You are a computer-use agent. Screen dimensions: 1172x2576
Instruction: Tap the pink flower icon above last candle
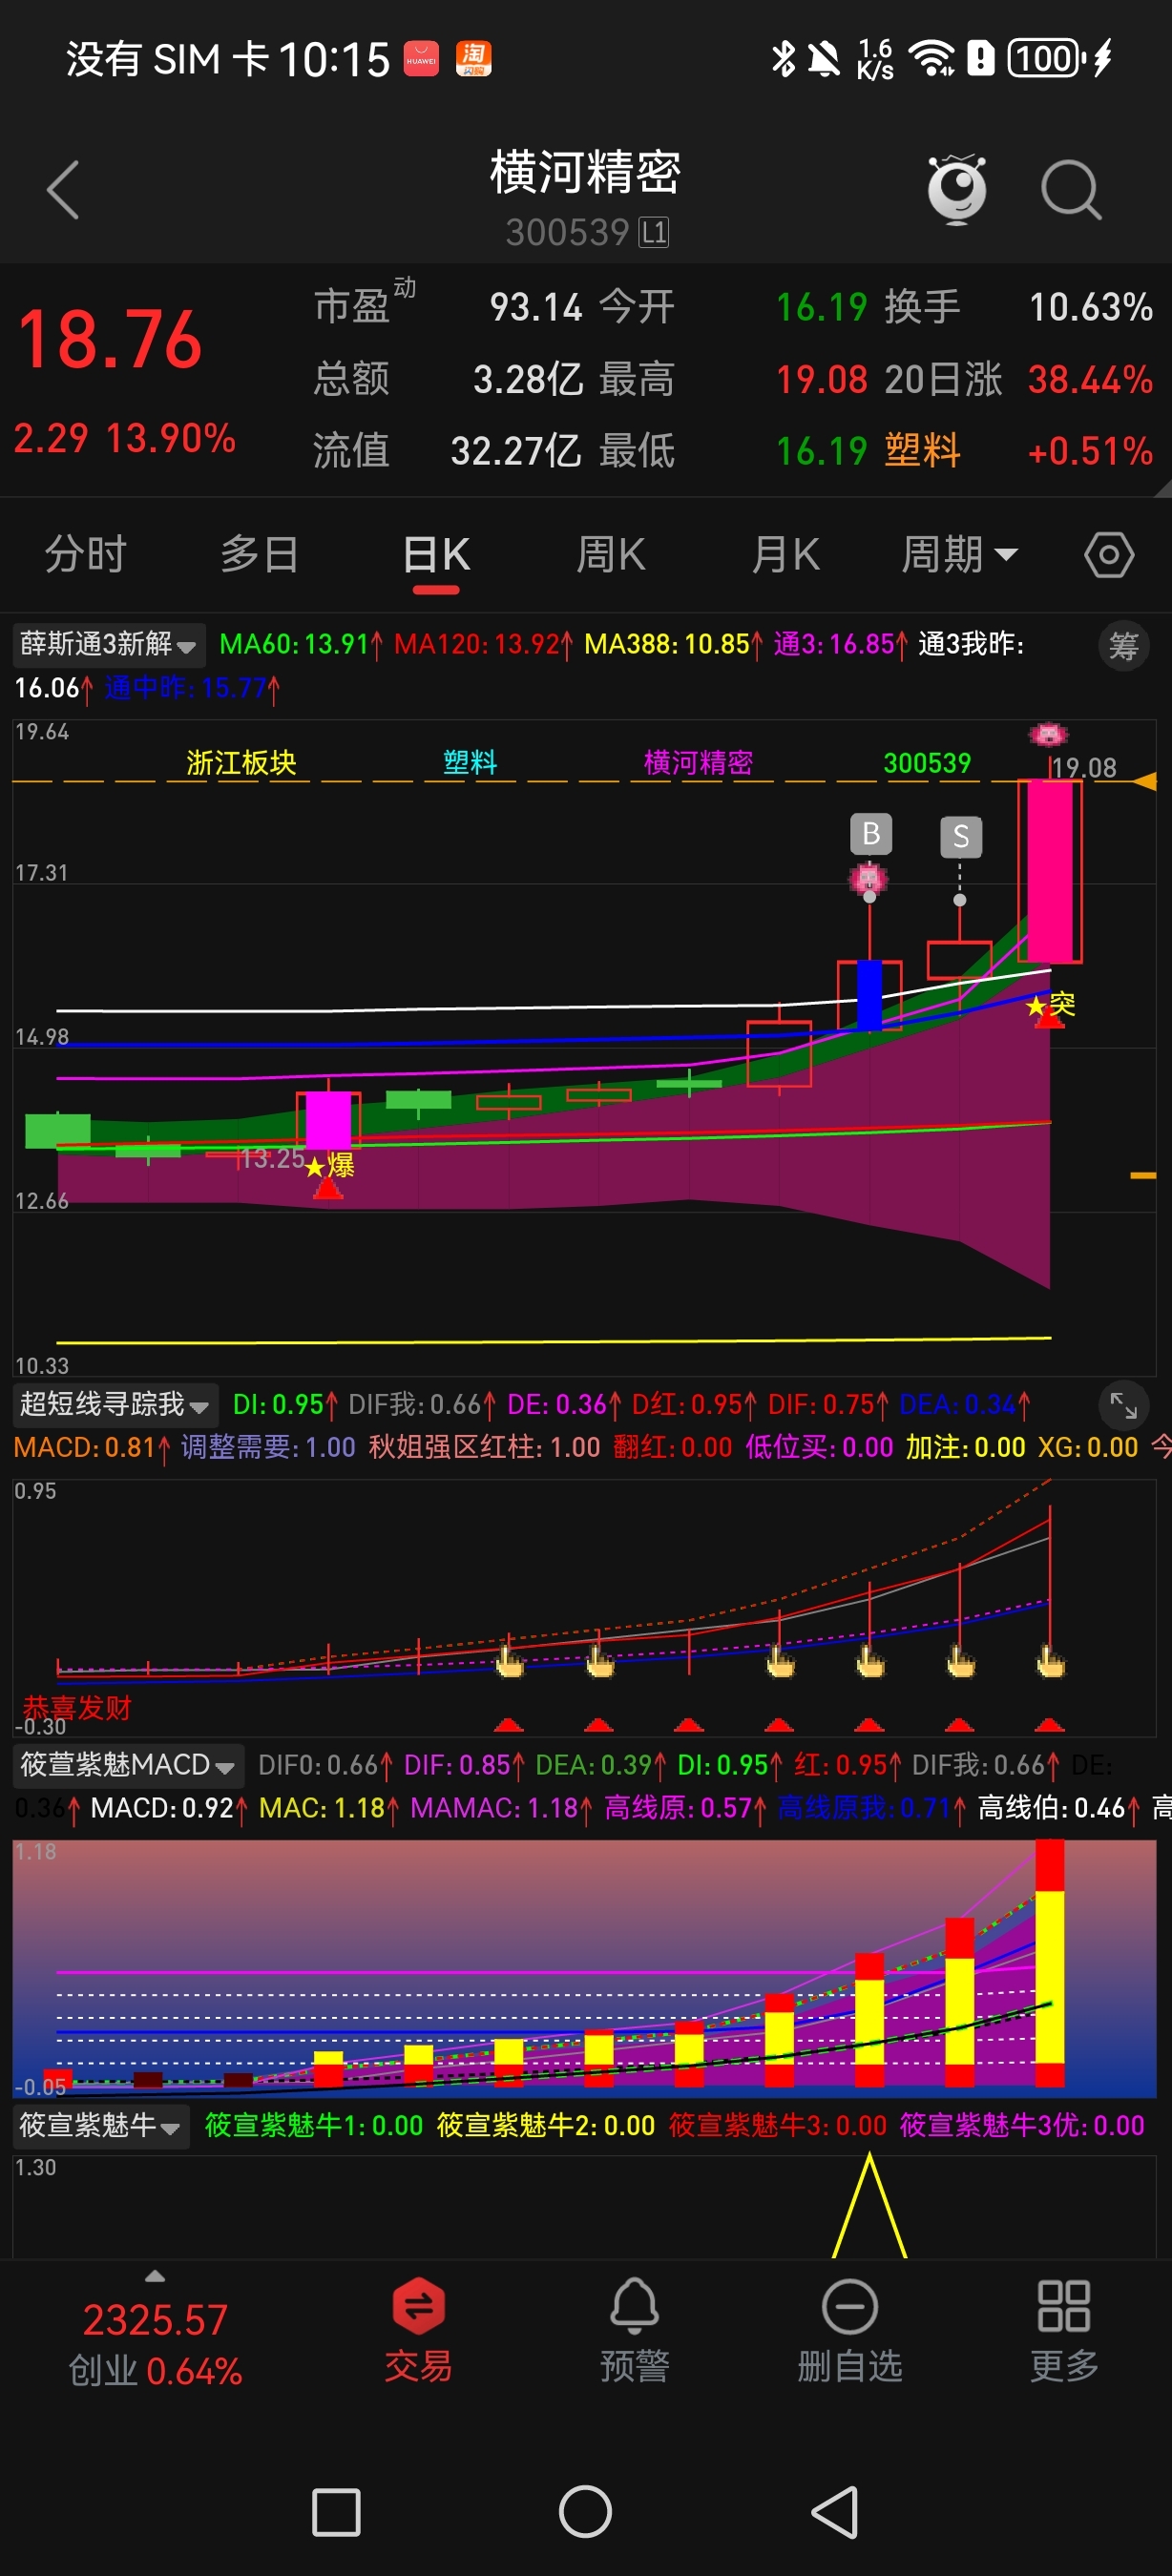coord(1048,735)
